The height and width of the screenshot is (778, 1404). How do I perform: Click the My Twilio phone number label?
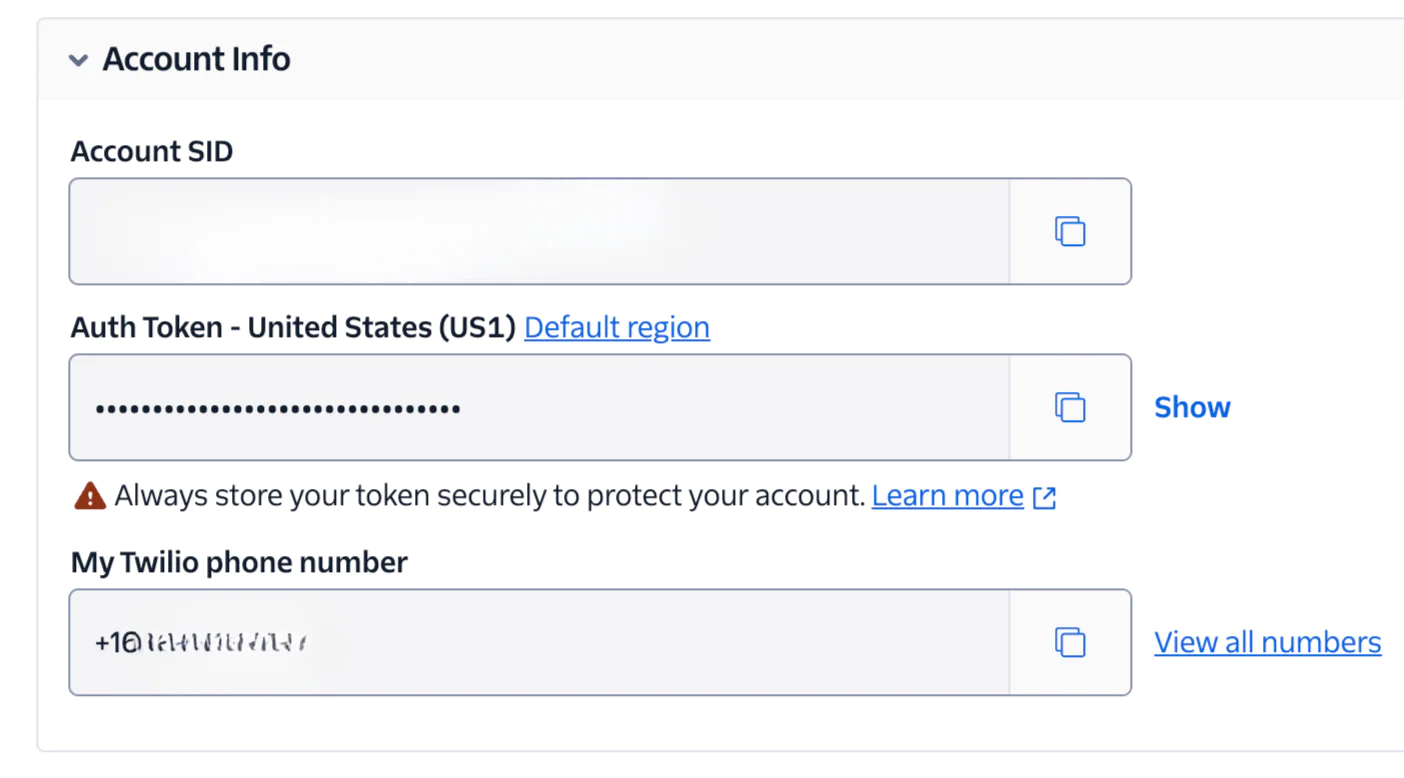[238, 562]
